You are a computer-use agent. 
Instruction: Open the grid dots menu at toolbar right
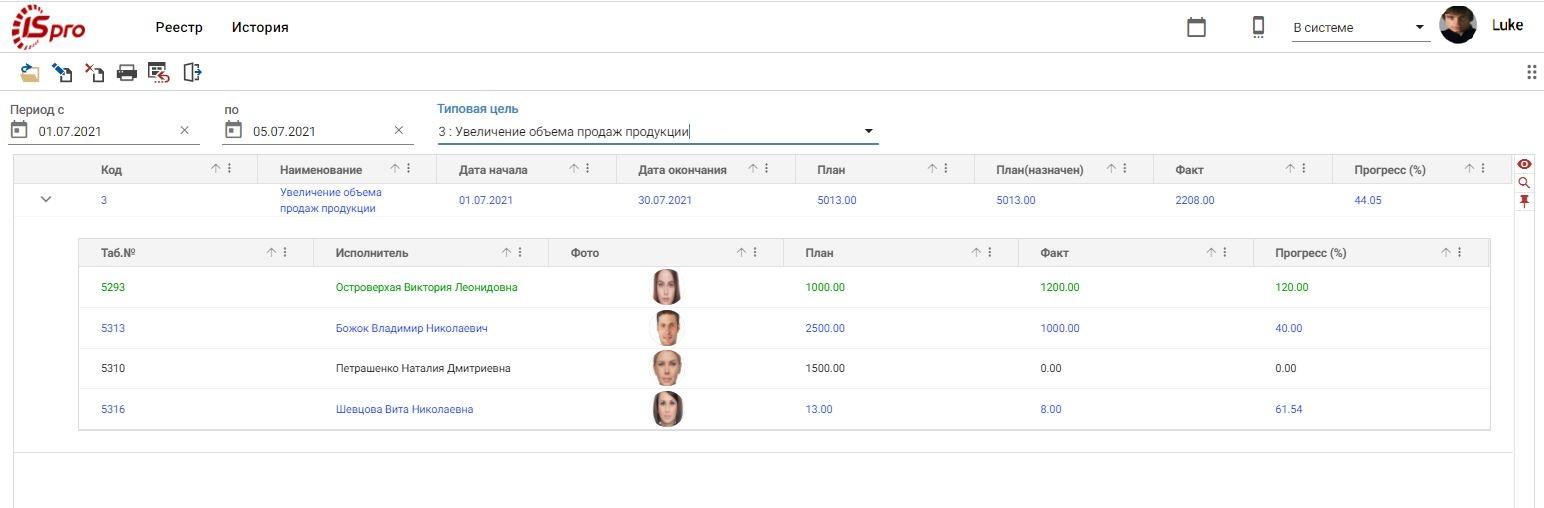point(1531,72)
